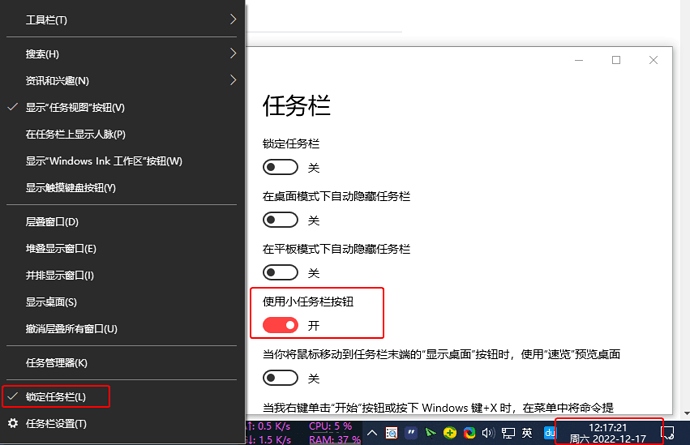Open the notification center icon
Viewport: 690px width, 445px height.
coord(668,433)
